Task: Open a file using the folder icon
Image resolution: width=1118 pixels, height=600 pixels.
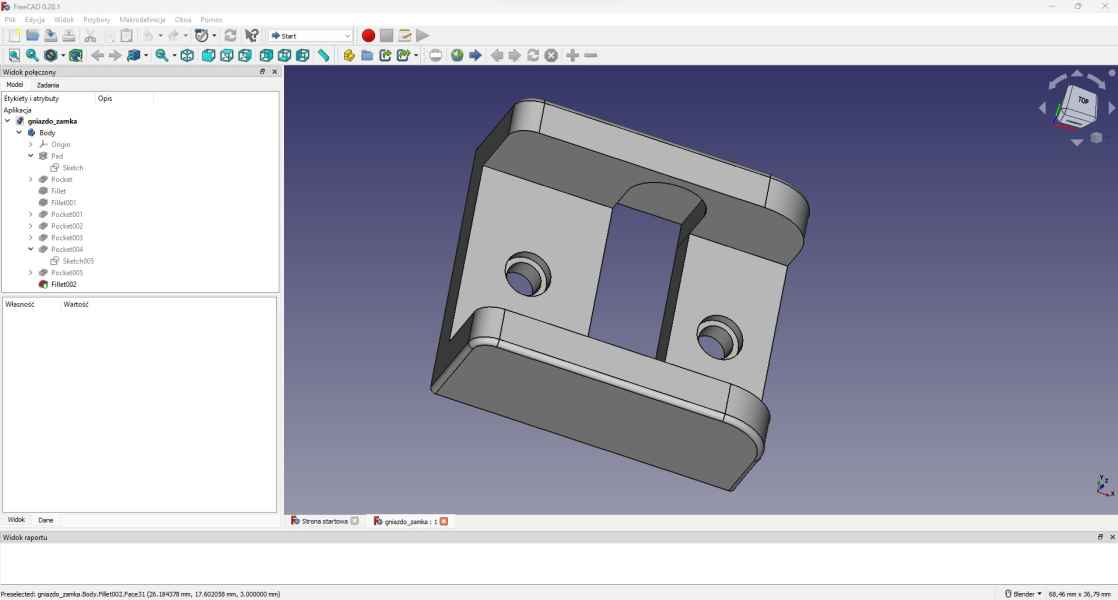Action: (x=32, y=36)
